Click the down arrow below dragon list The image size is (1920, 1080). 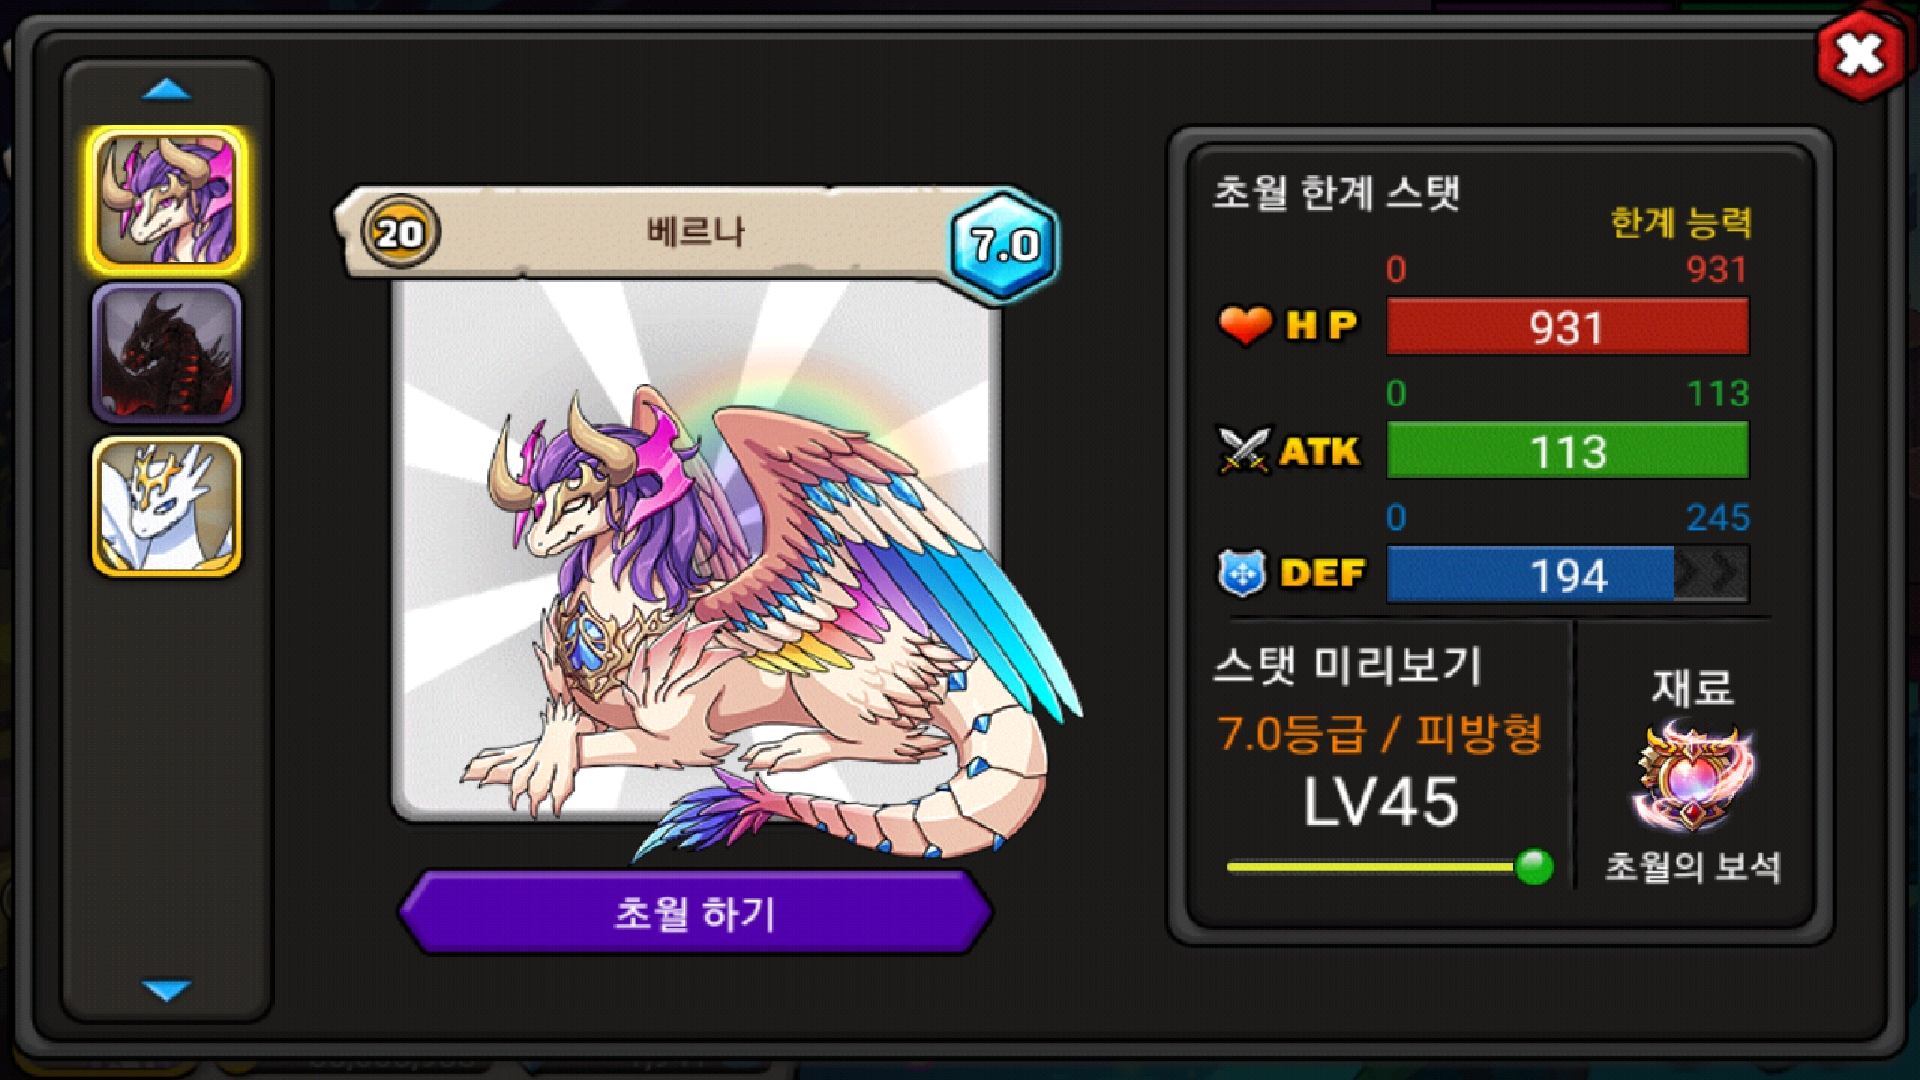(x=167, y=990)
